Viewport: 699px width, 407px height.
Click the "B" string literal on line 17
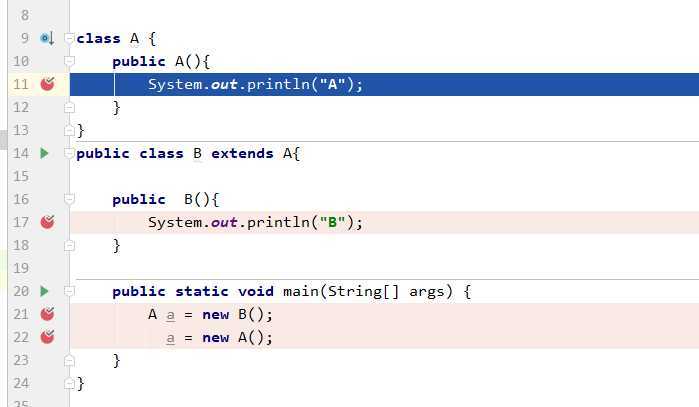point(333,222)
